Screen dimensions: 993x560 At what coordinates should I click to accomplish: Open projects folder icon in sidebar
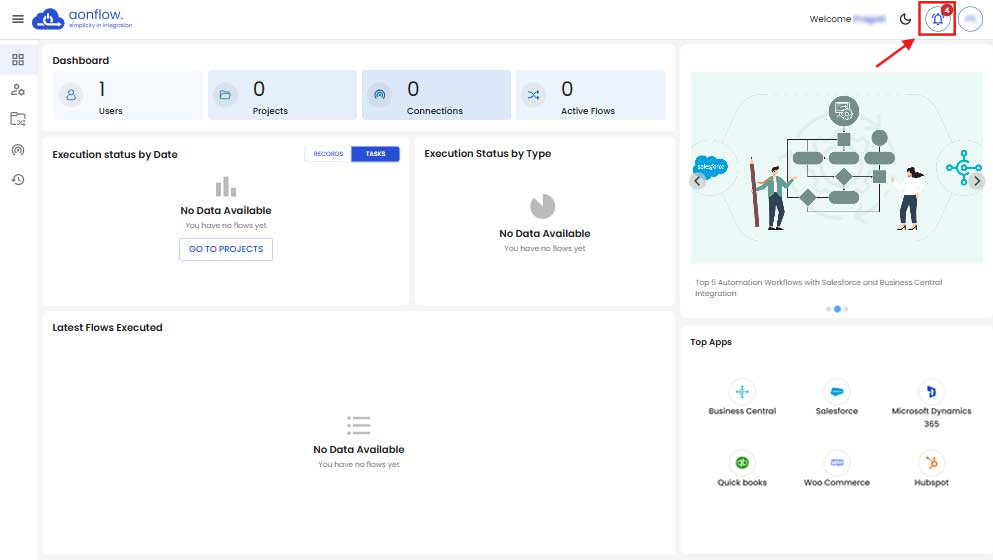(x=18, y=119)
